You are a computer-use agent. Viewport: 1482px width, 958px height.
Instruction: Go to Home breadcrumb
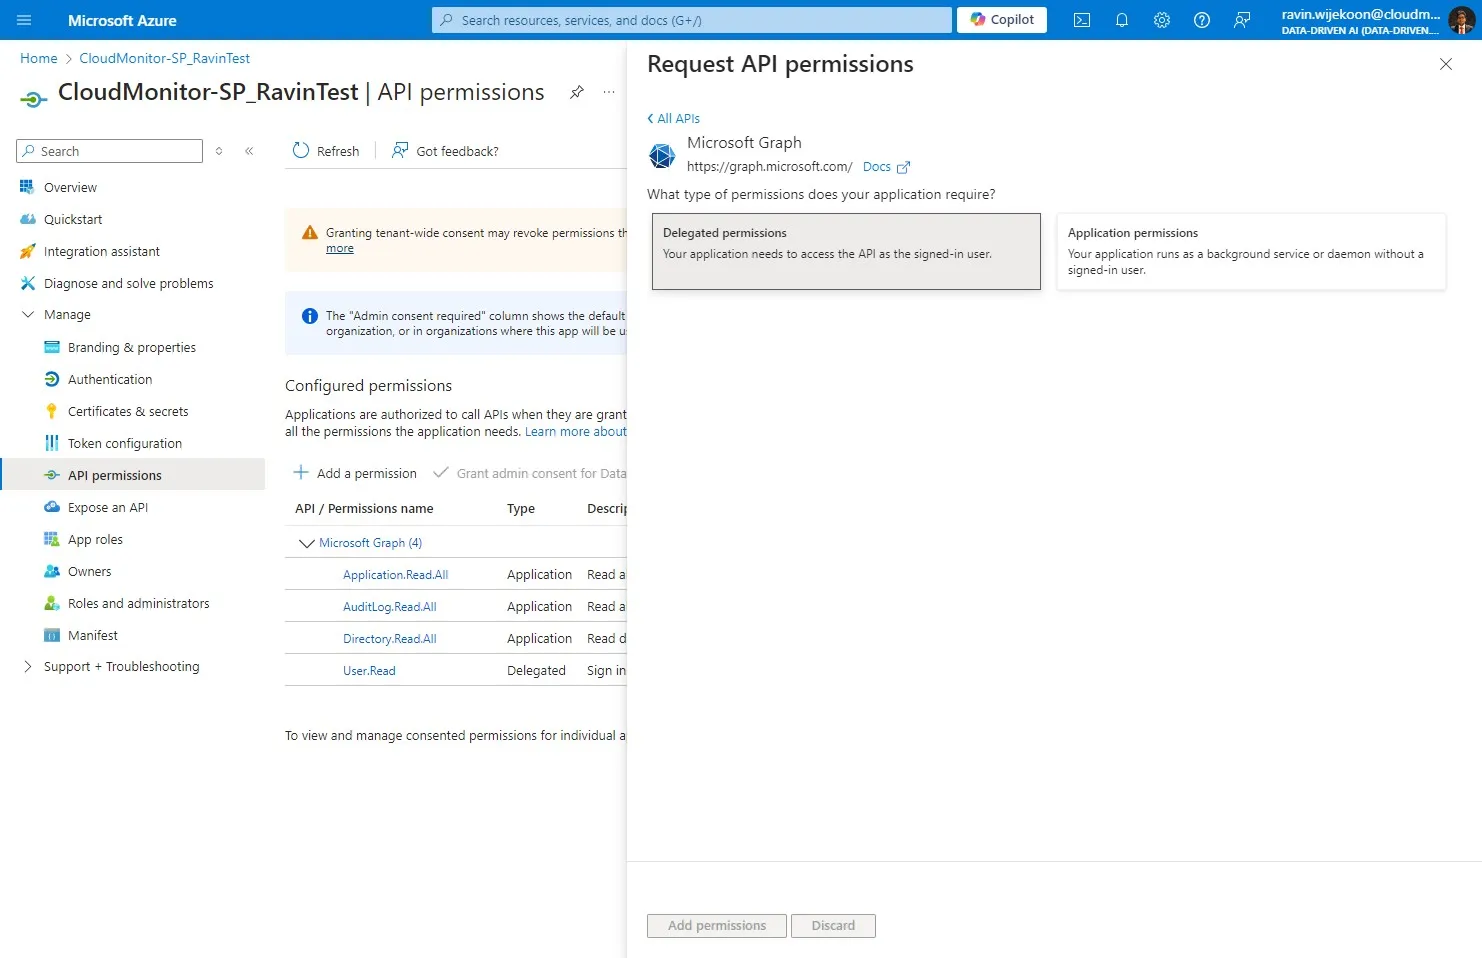coord(39,58)
